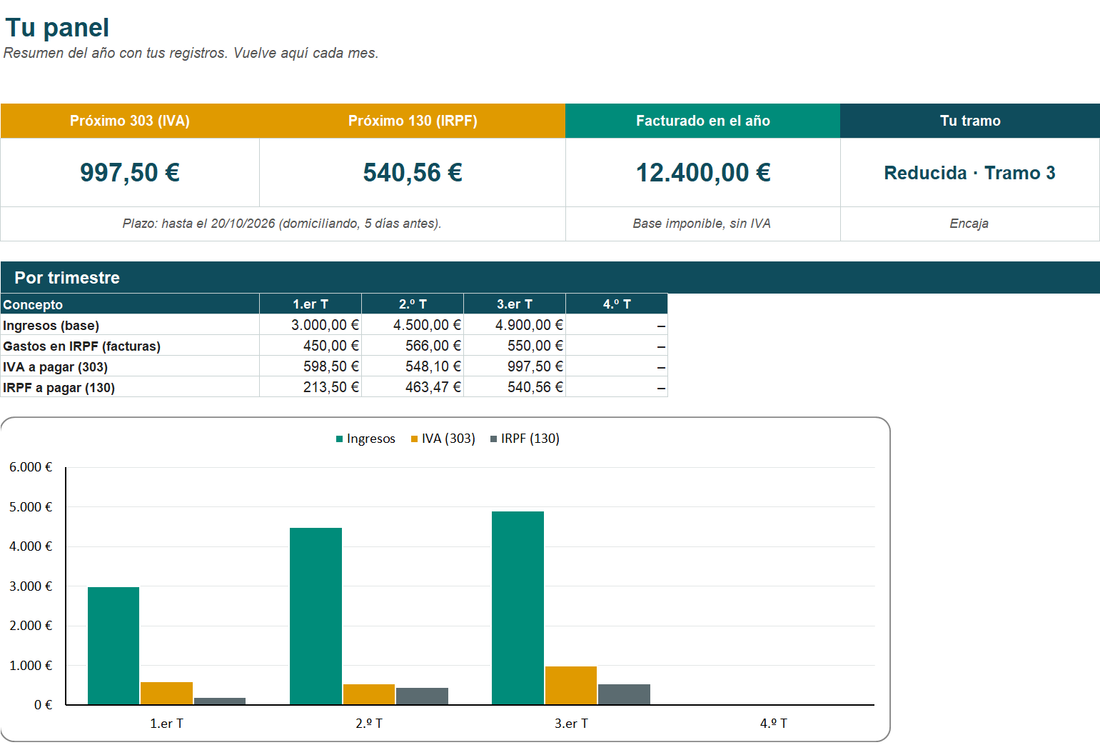The width and height of the screenshot is (1100, 750).
Task: Click the 'Próximo 303 (IVA)' header
Action: [x=130, y=121]
